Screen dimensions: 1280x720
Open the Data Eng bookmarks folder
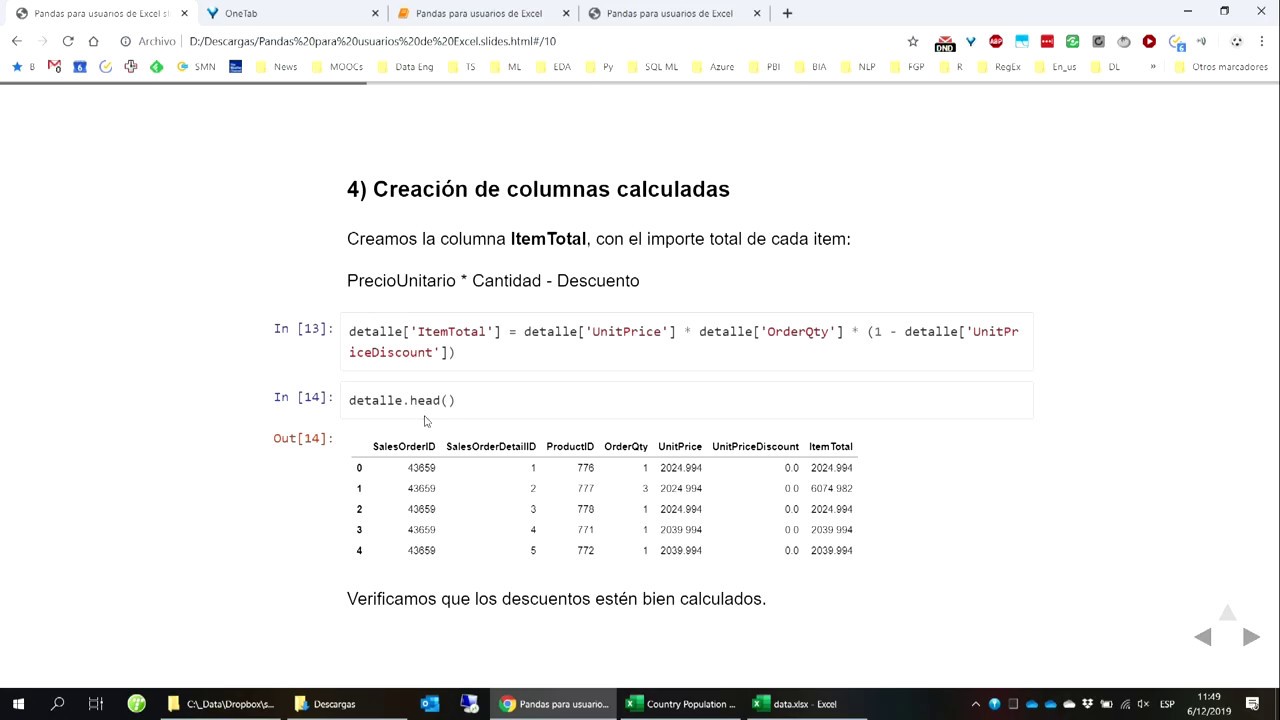(406, 67)
